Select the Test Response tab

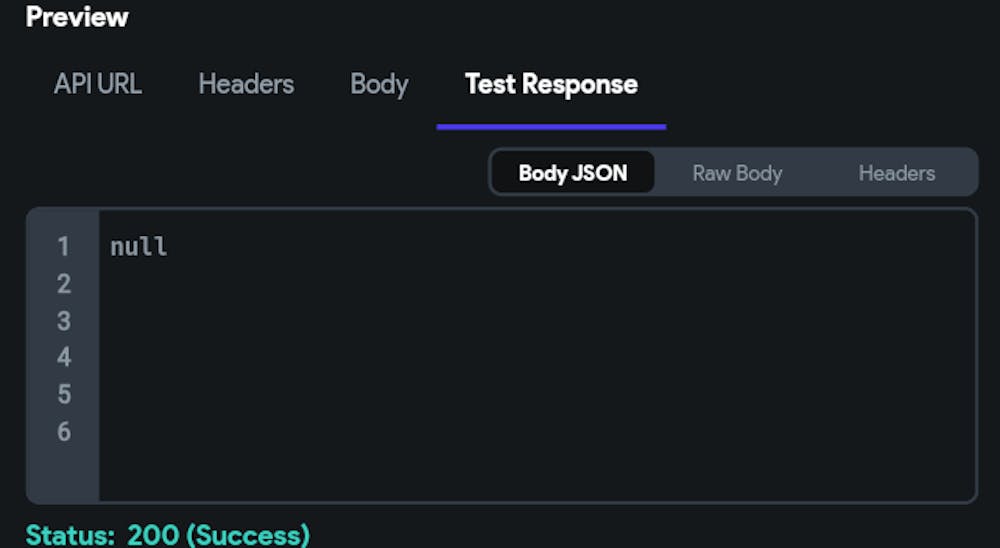point(551,84)
